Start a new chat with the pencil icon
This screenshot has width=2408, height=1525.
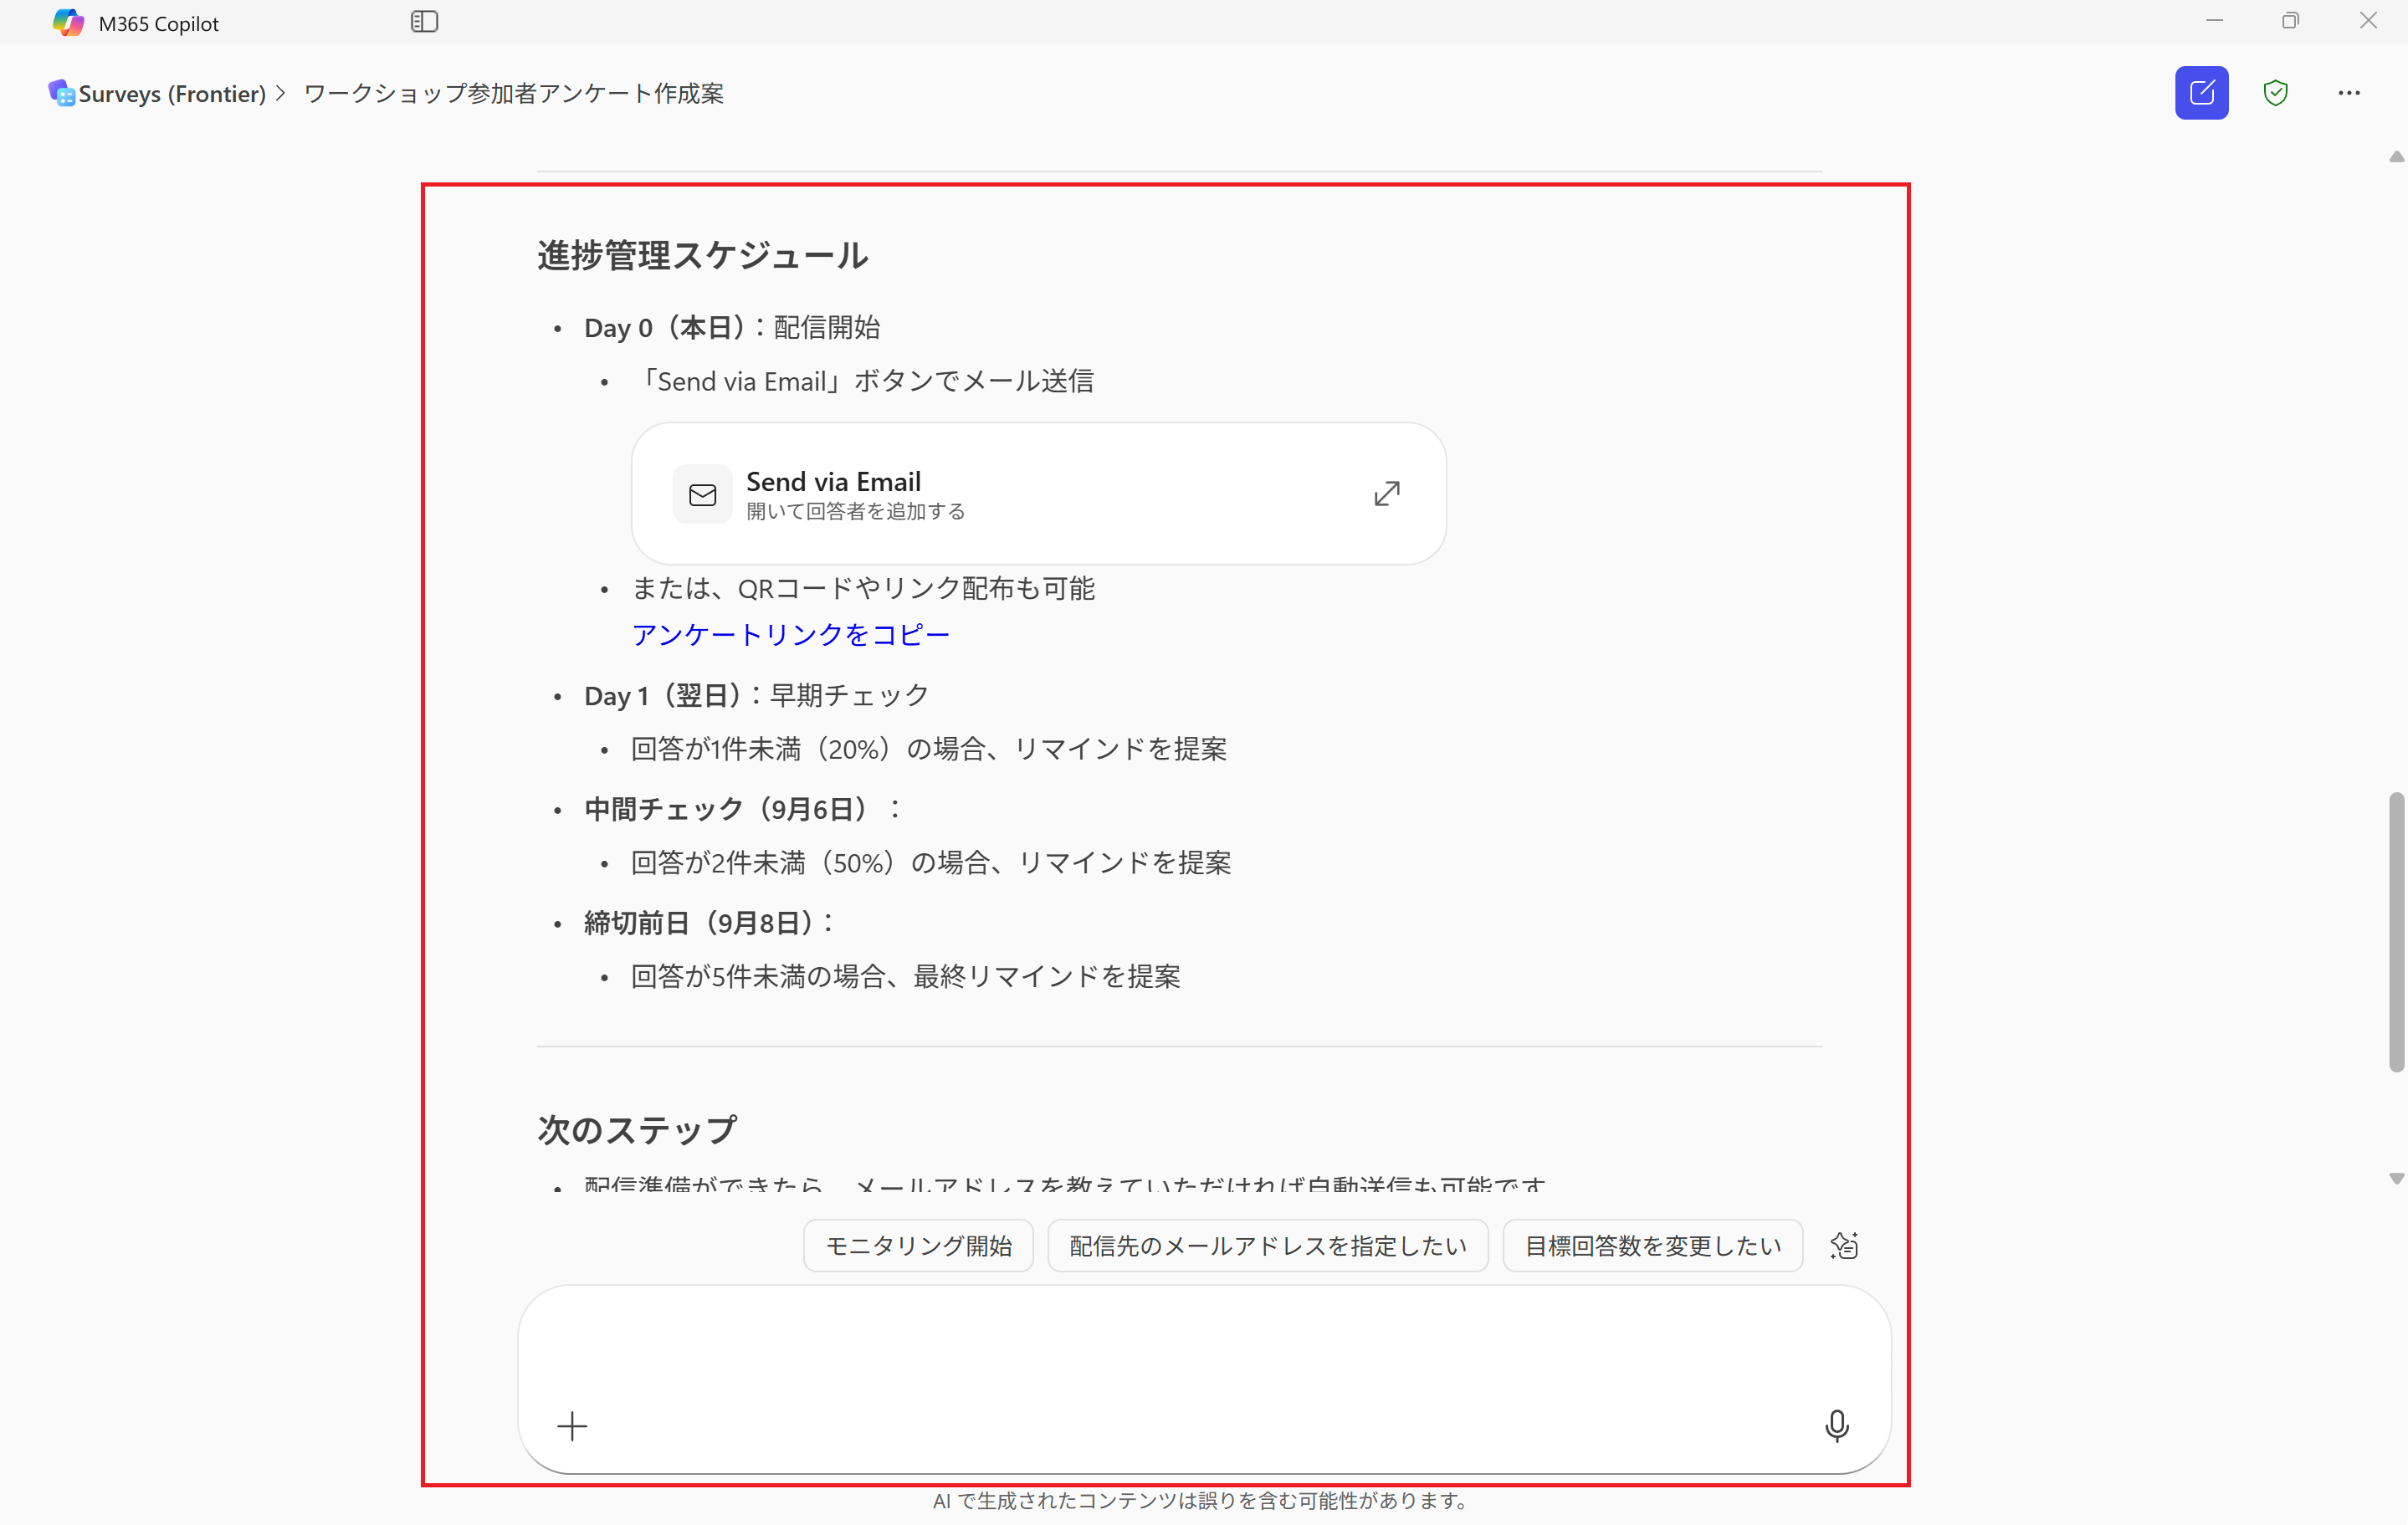pos(2201,92)
